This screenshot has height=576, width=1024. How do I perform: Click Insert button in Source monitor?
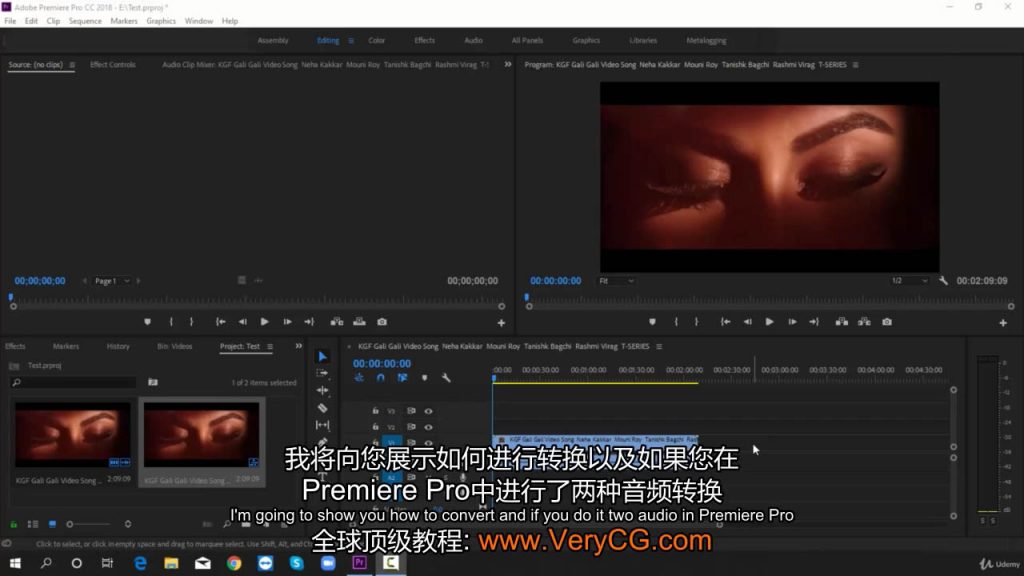337,322
